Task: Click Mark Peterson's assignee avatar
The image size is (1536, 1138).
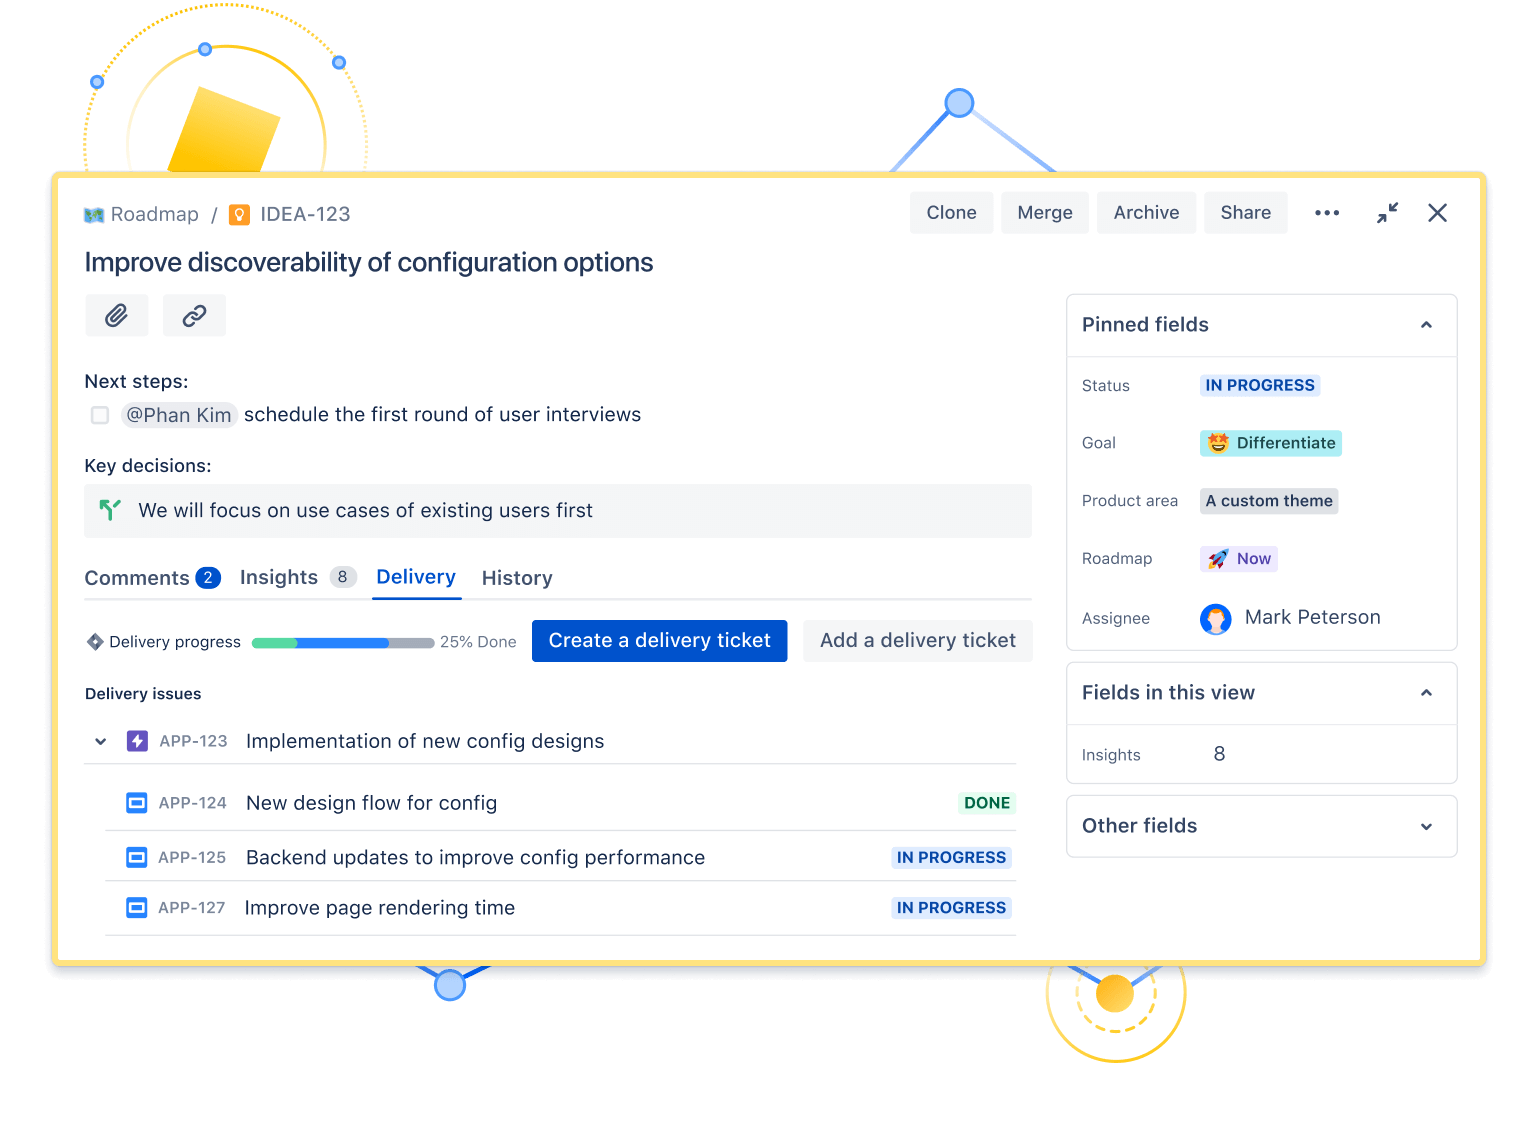Action: click(x=1216, y=618)
